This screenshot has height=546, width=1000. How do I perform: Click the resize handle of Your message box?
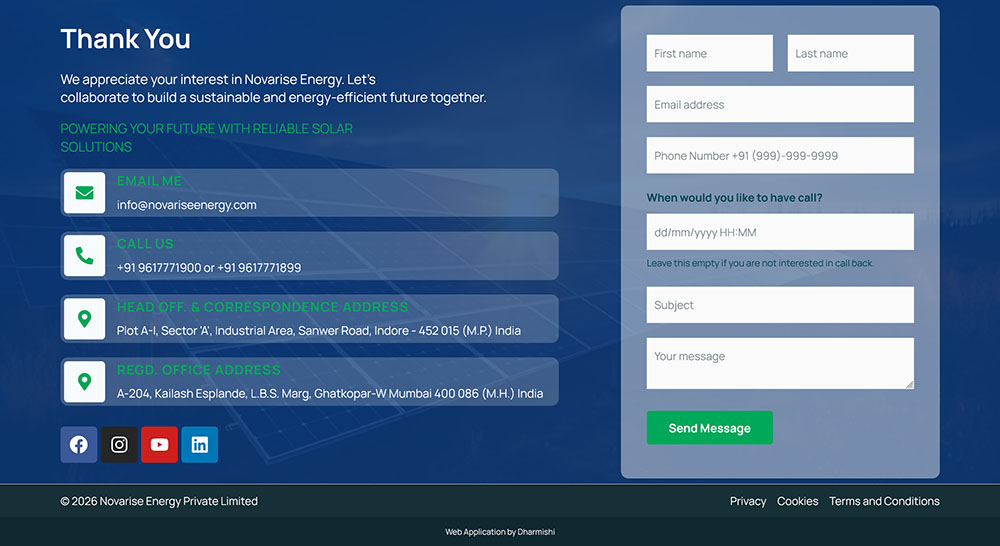[x=909, y=384]
